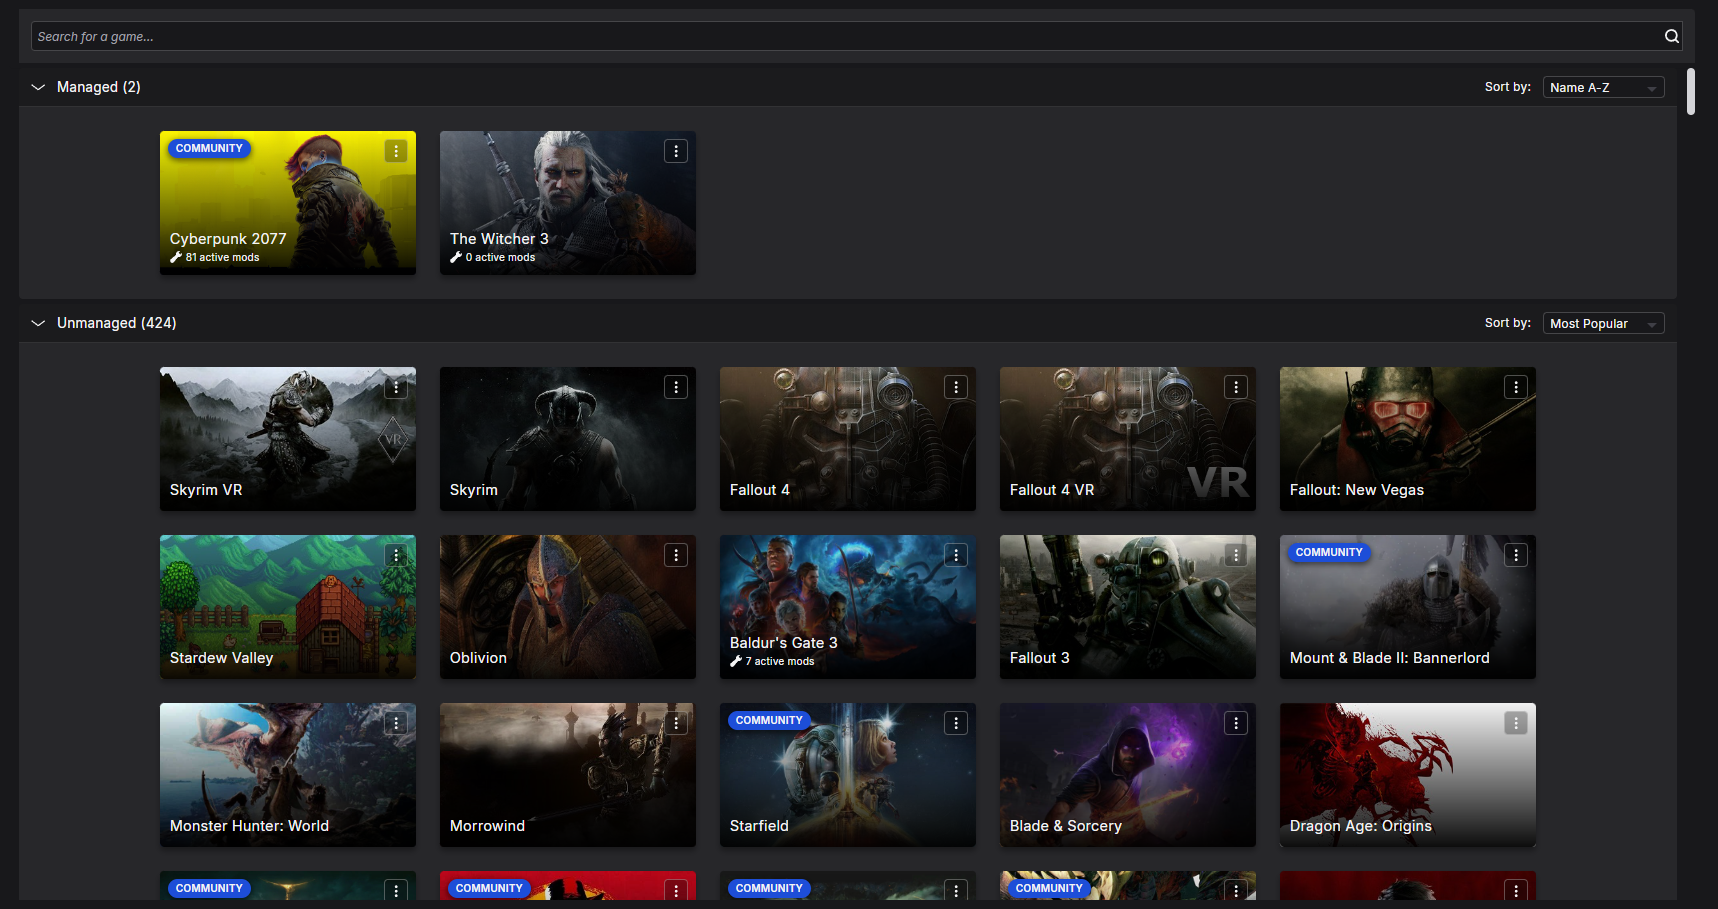Screen dimensions: 1718x909
Task: Open Blade & Sorcery kebab menu
Action: pos(1236,723)
